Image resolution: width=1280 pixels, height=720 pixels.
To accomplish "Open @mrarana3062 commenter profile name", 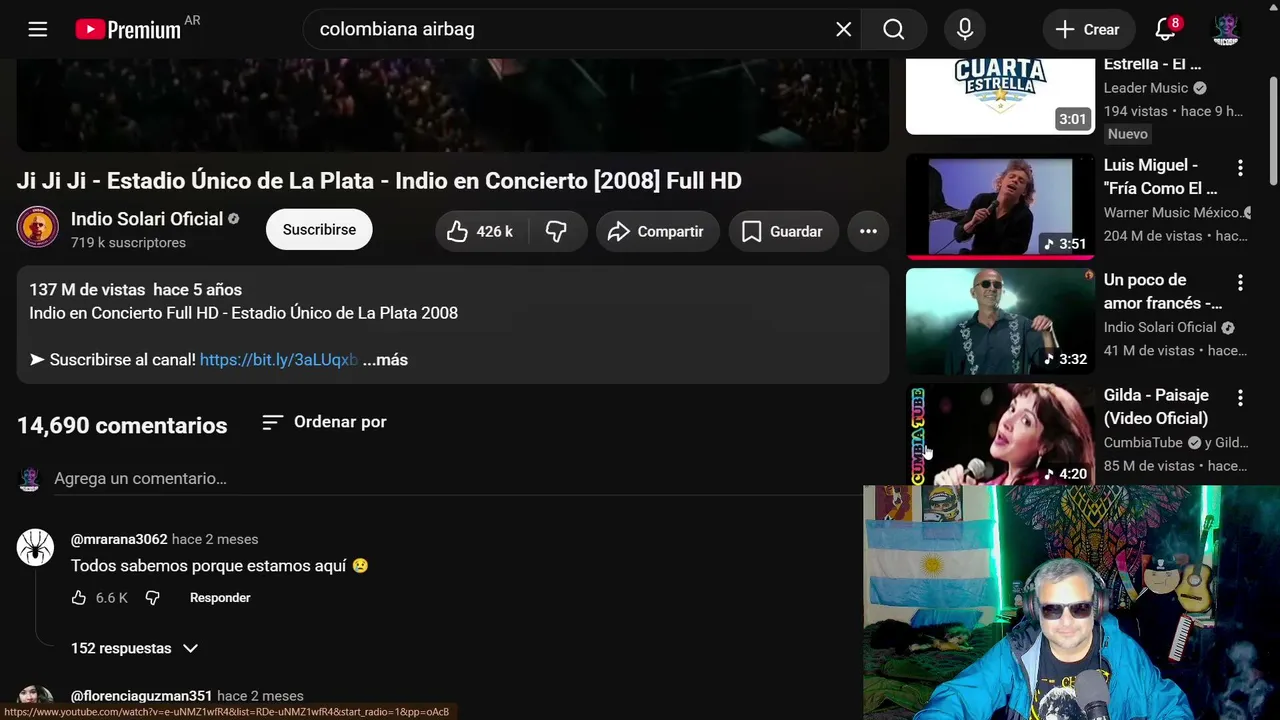I will pyautogui.click(x=119, y=539).
